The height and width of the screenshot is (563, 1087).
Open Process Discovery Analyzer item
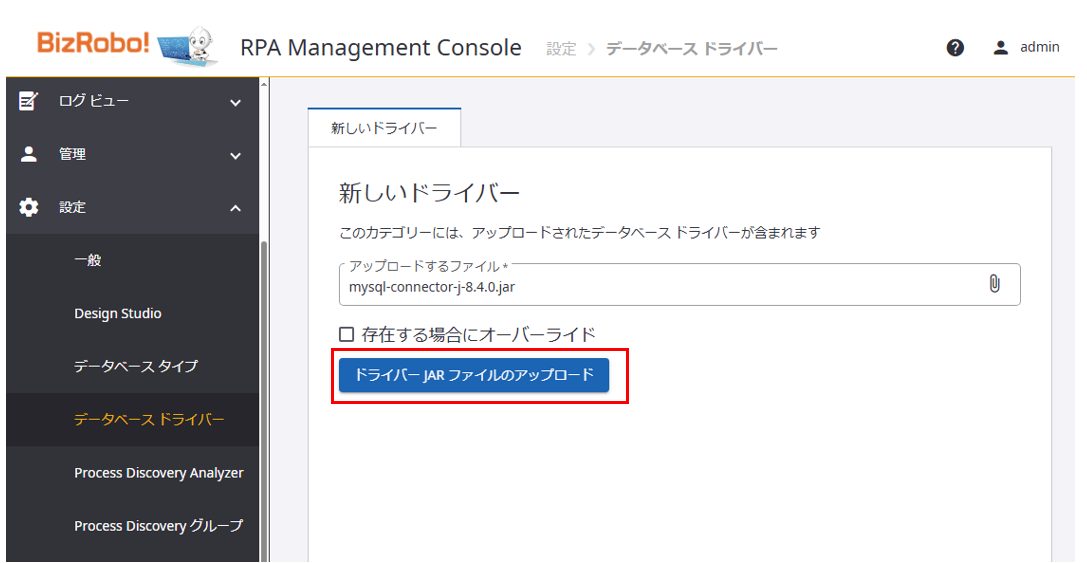coord(158,472)
